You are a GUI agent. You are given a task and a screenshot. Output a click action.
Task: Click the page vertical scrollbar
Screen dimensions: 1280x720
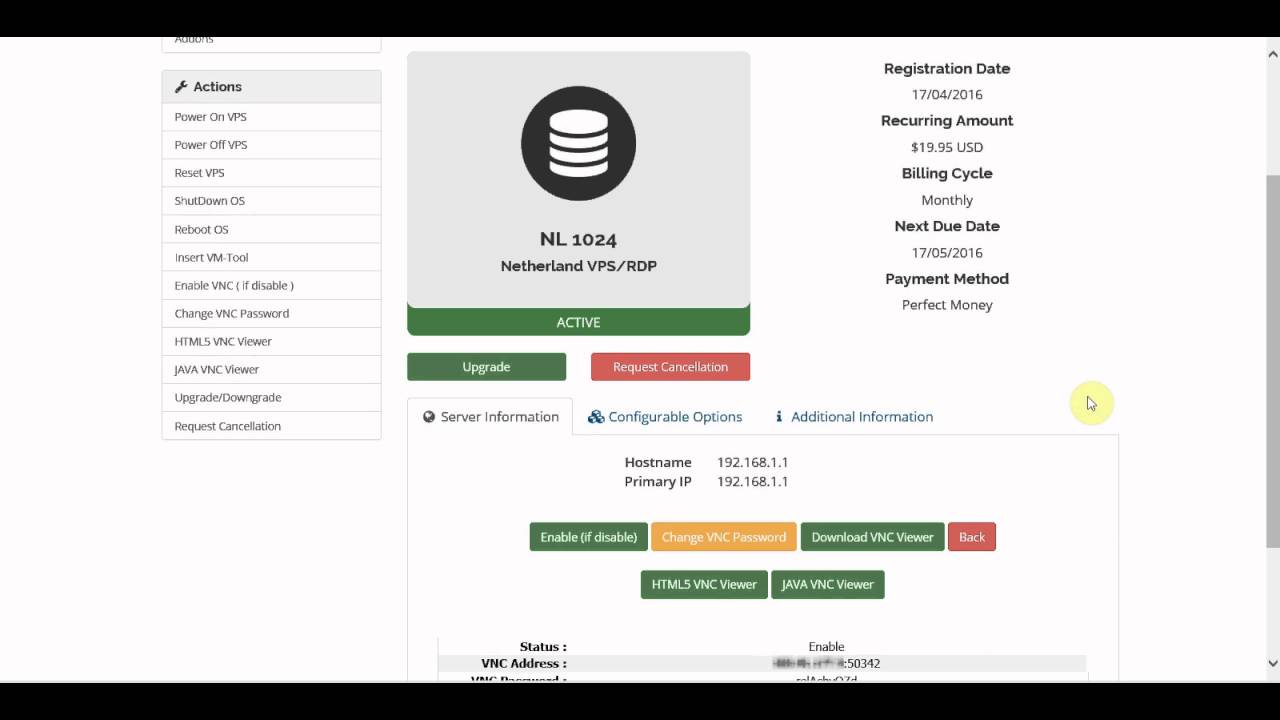pos(1272,360)
